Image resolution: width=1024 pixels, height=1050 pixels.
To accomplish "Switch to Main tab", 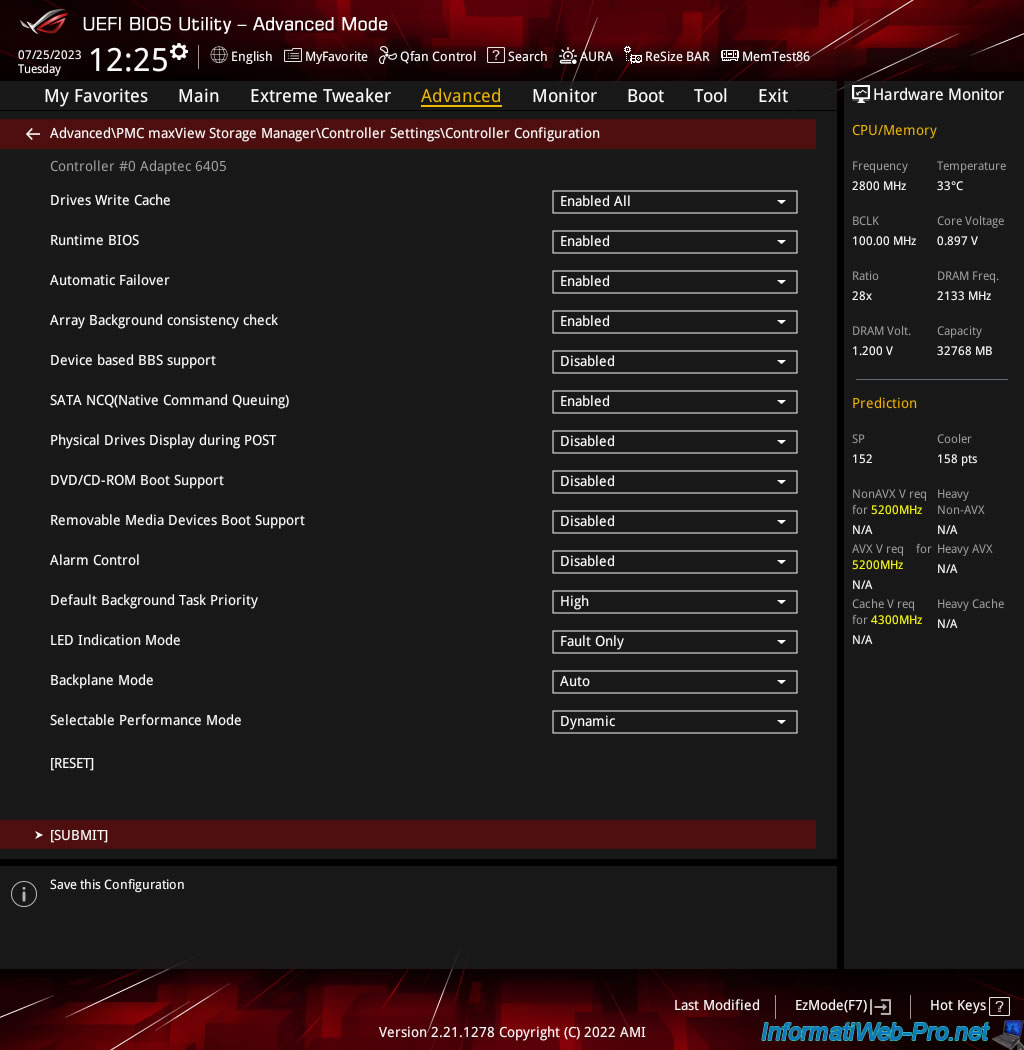I will [x=198, y=96].
